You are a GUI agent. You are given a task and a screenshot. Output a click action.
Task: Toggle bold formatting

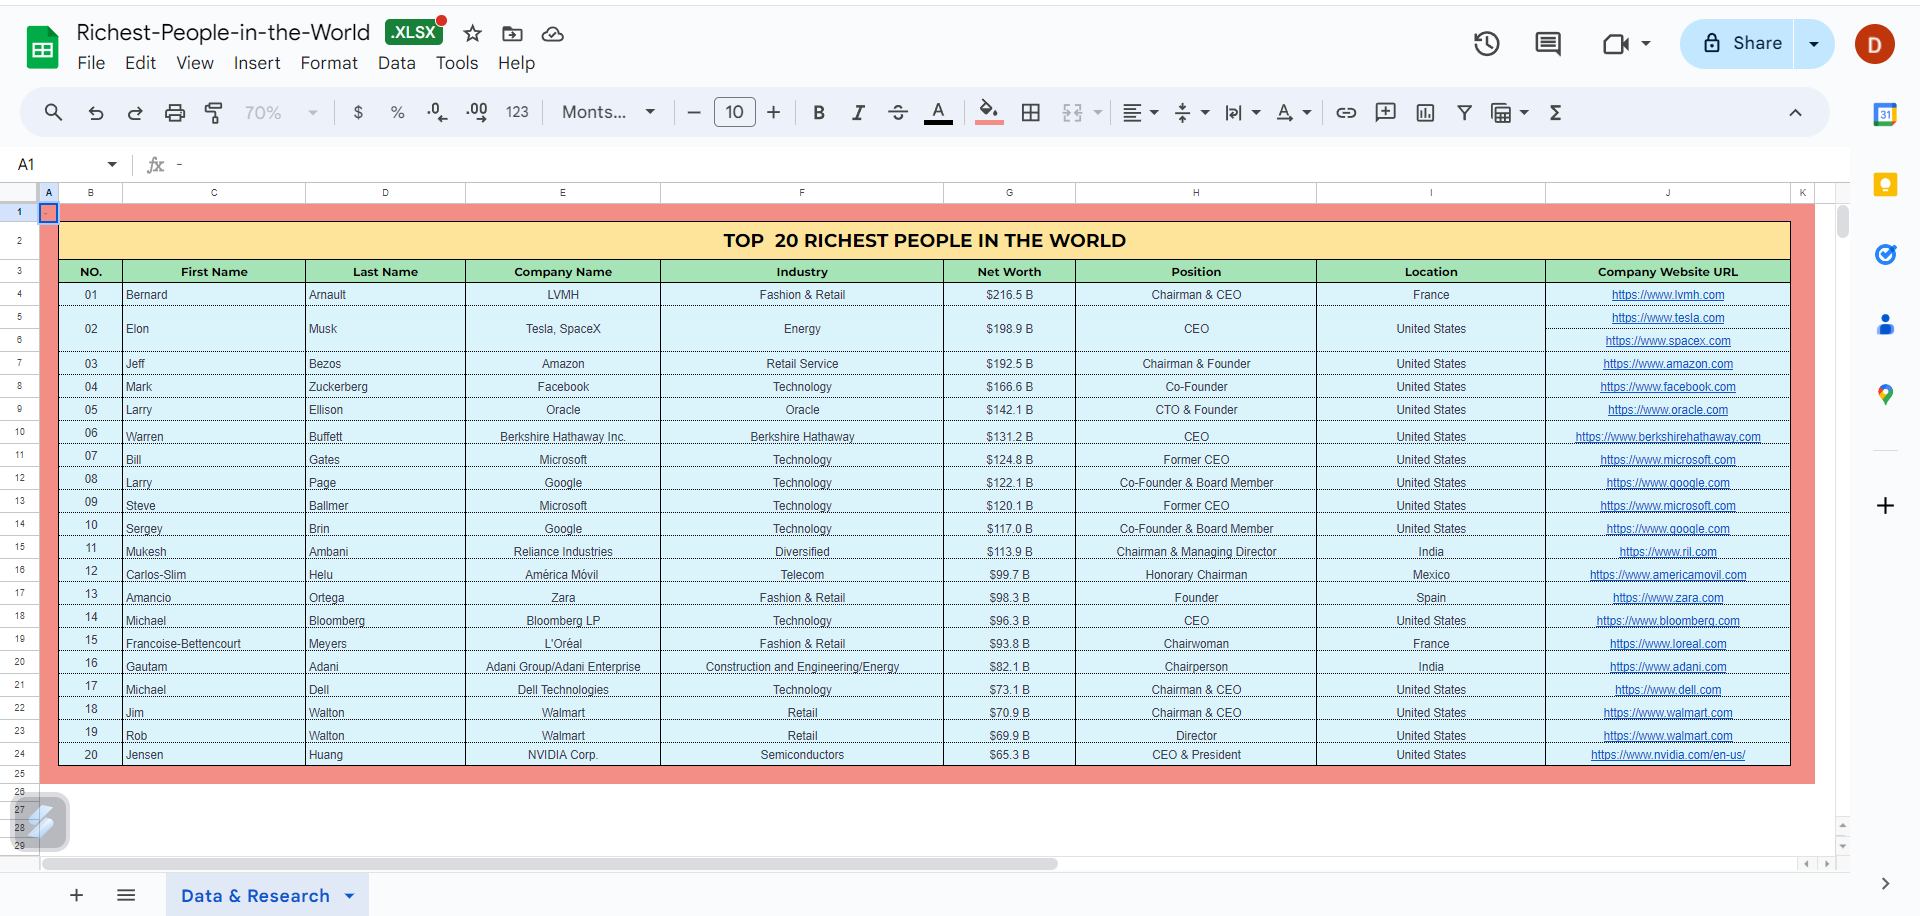tap(819, 113)
